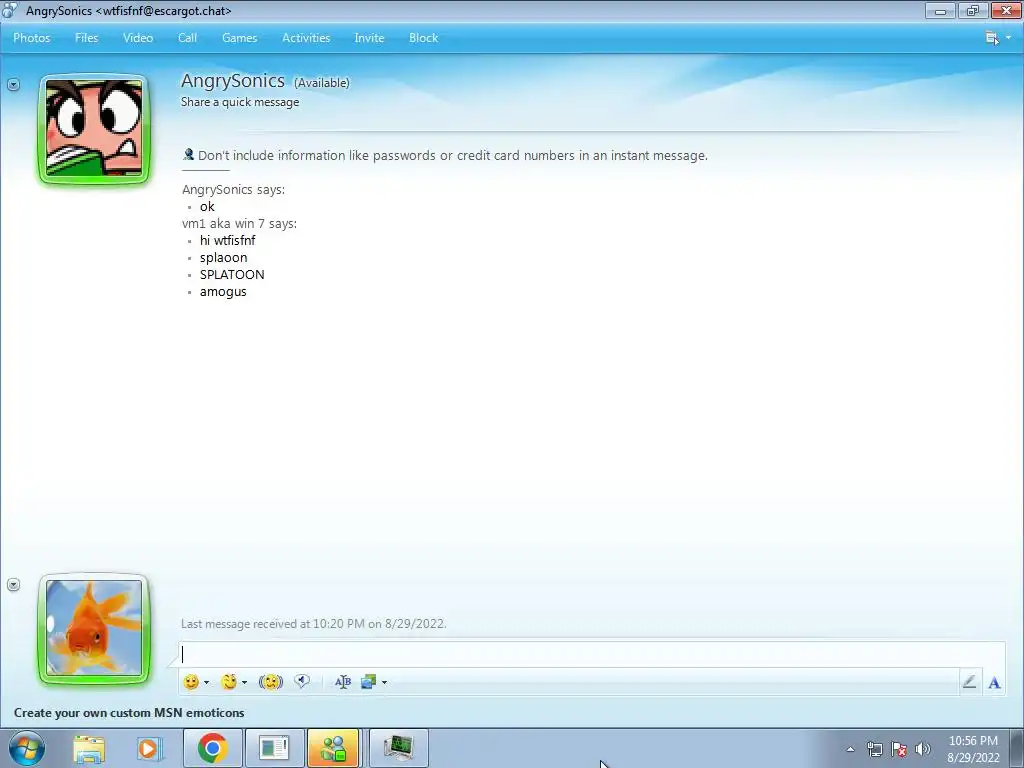Open the change font icon with letters AB
The image size is (1024, 768).
tap(343, 682)
